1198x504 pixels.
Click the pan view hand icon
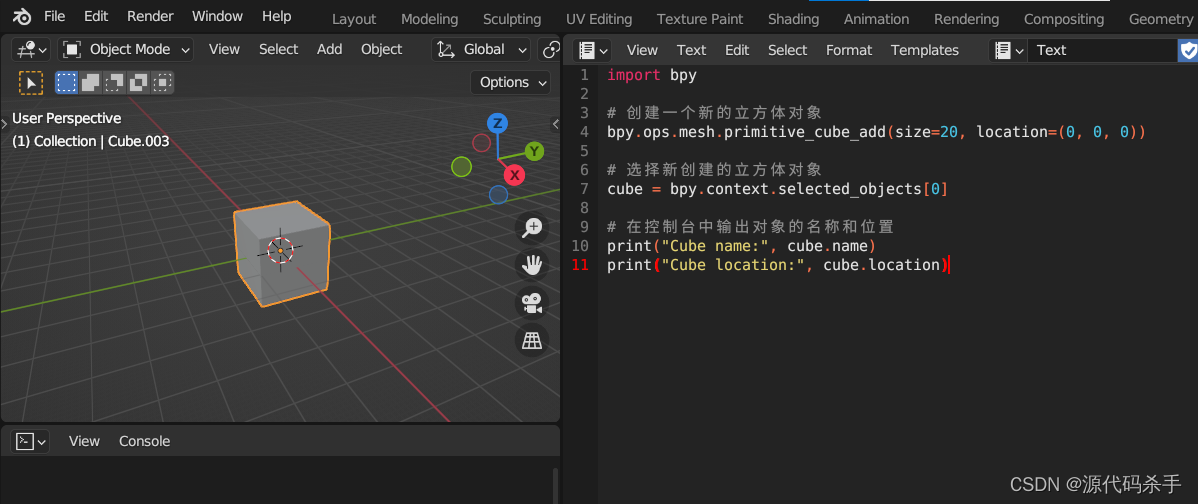click(531, 265)
